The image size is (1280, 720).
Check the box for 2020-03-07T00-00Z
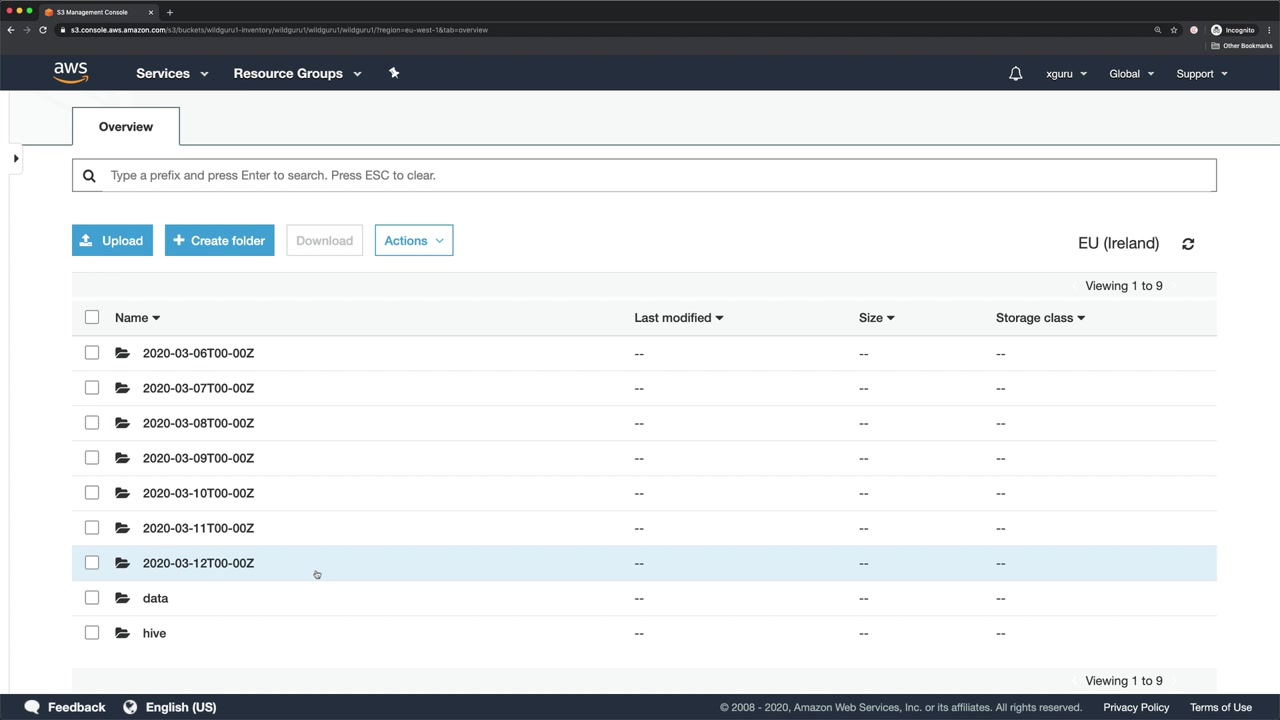pos(92,387)
